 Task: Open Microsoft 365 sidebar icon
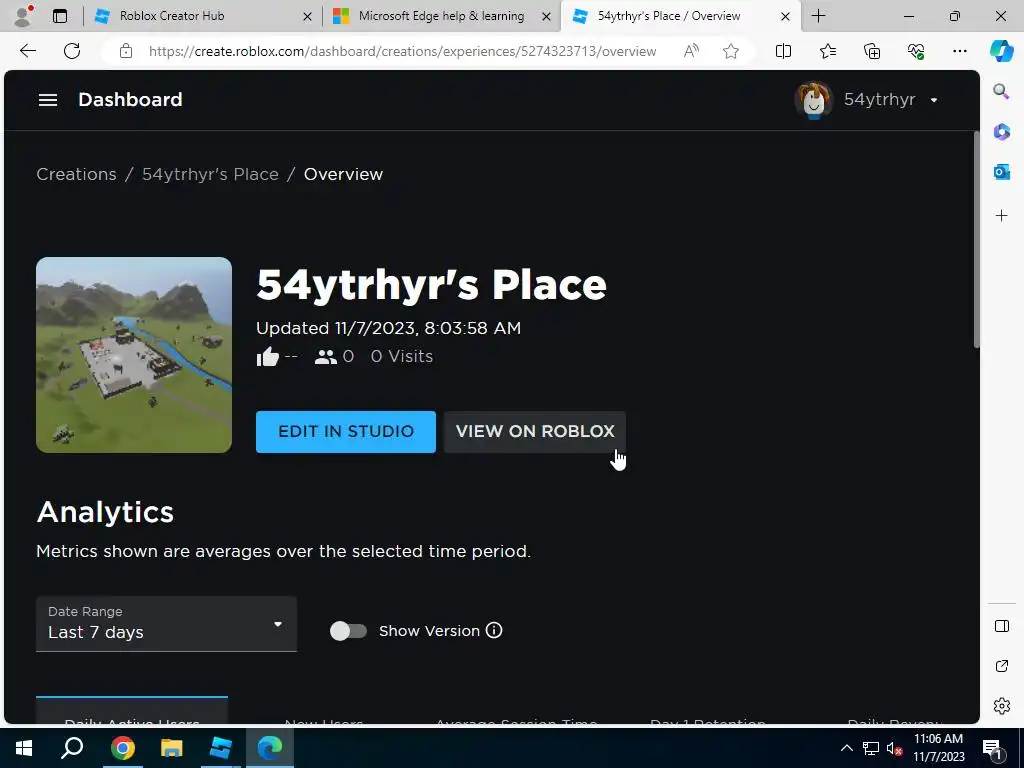(1001, 132)
